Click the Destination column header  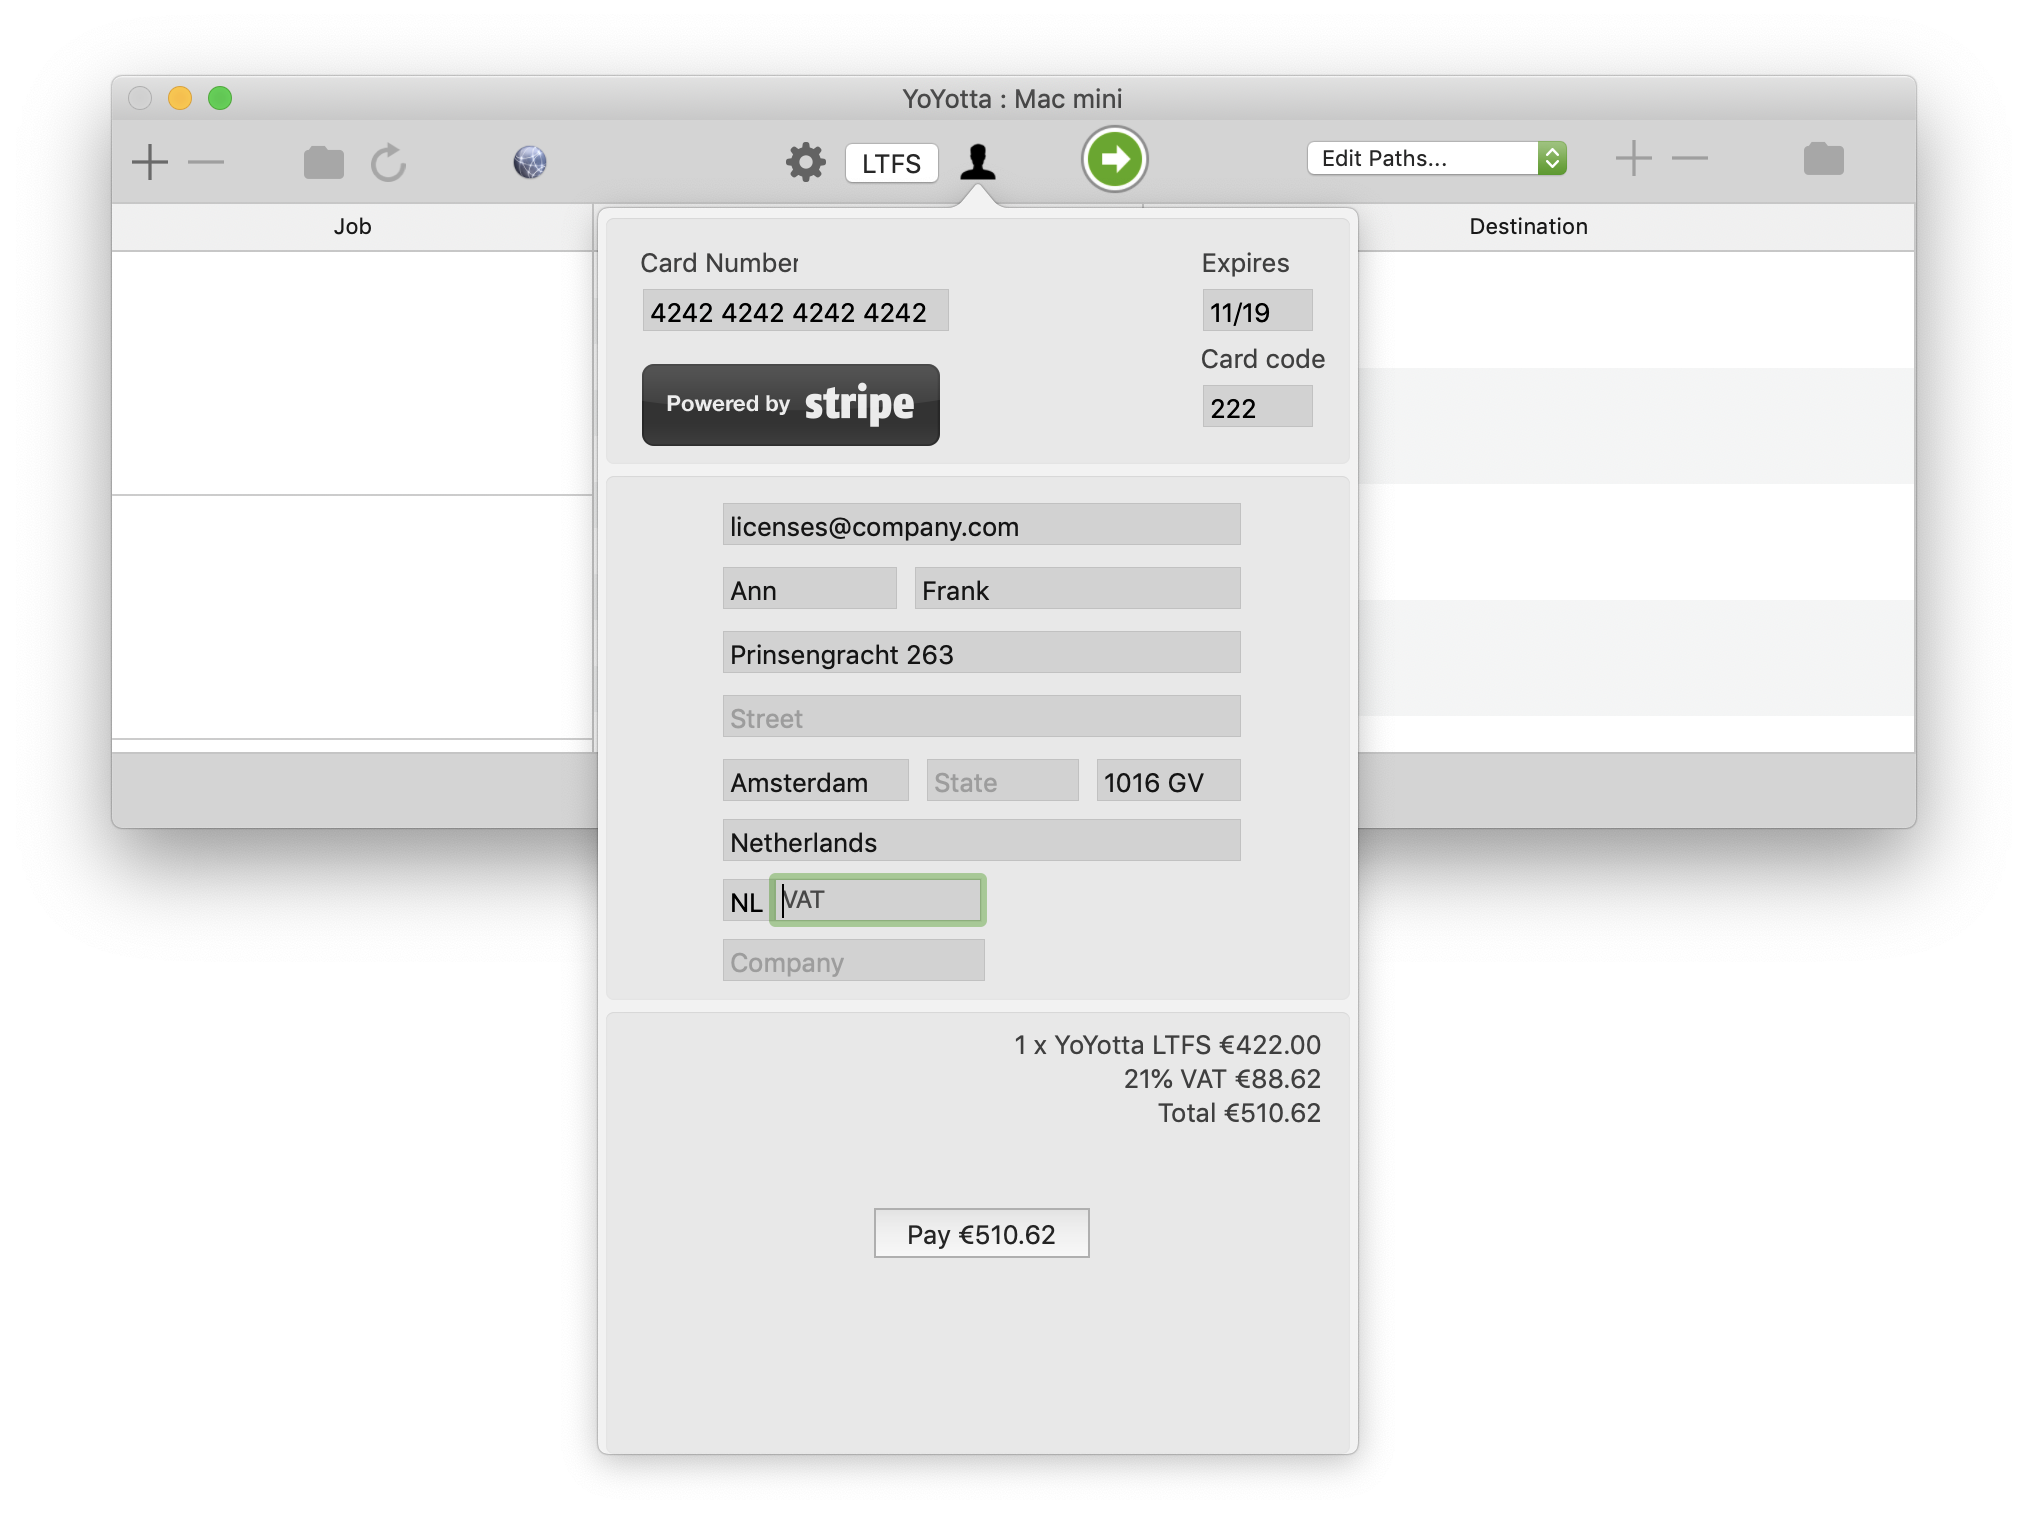pyautogui.click(x=1528, y=227)
